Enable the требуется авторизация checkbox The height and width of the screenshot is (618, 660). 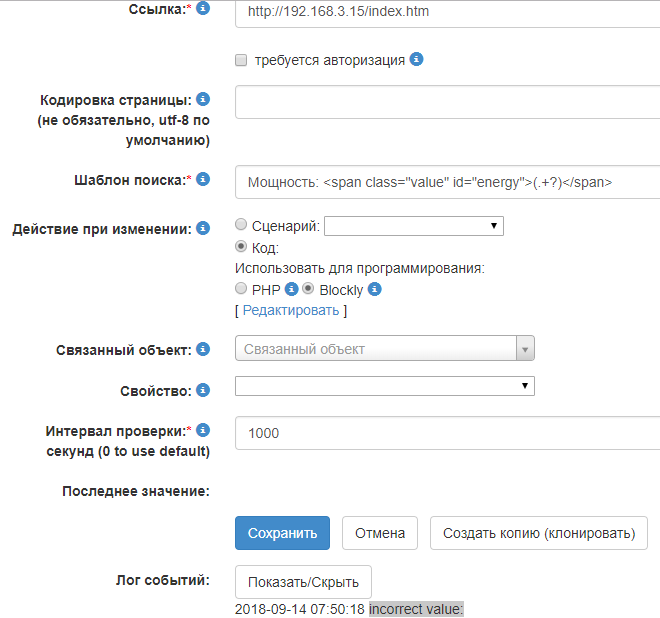[241, 60]
